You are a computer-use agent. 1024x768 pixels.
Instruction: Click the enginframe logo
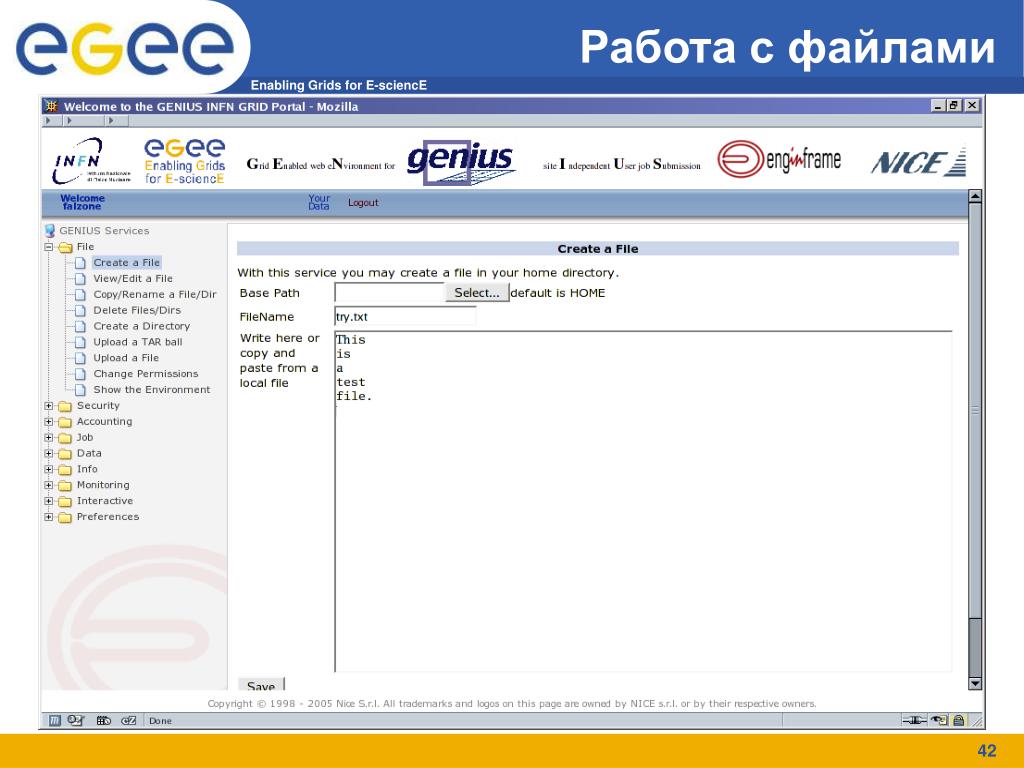(779, 159)
